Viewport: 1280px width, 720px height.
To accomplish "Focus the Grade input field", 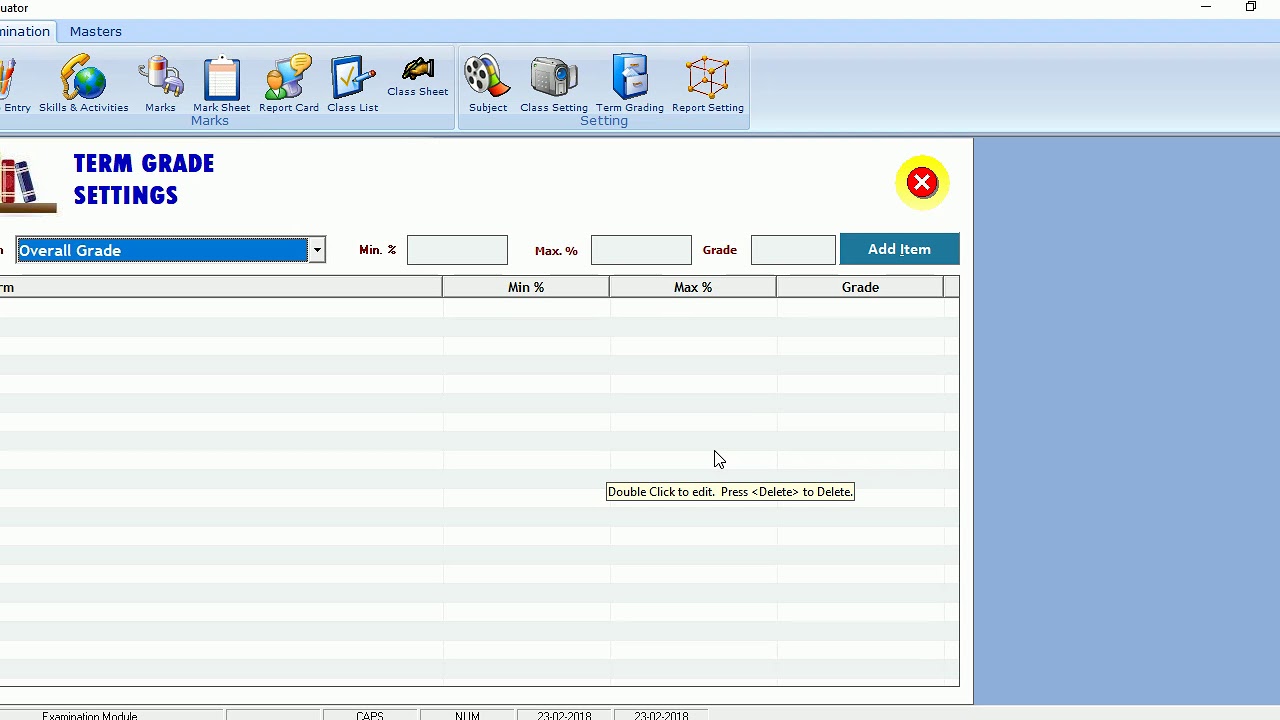I will [793, 250].
